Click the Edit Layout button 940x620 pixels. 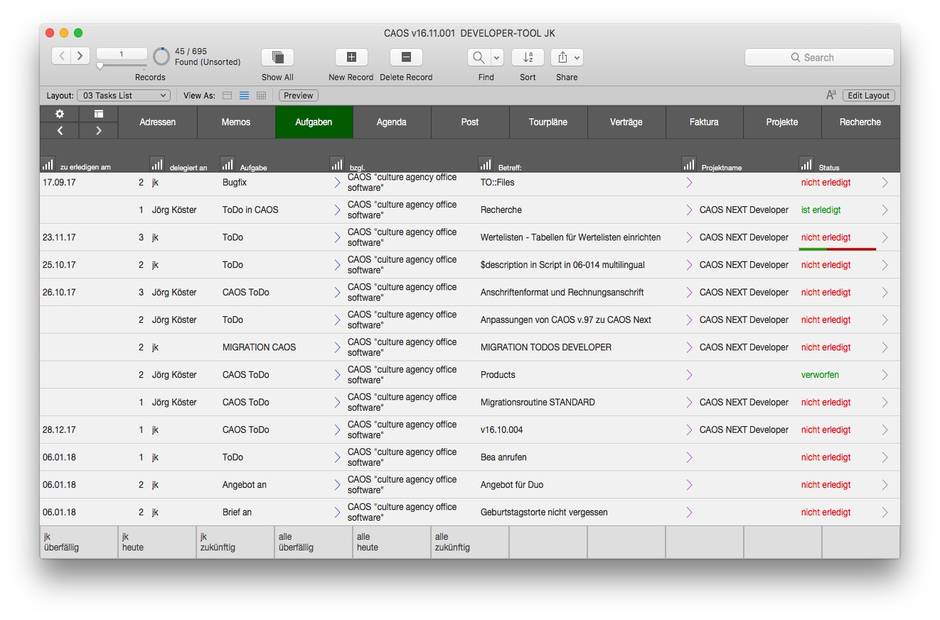(x=868, y=95)
